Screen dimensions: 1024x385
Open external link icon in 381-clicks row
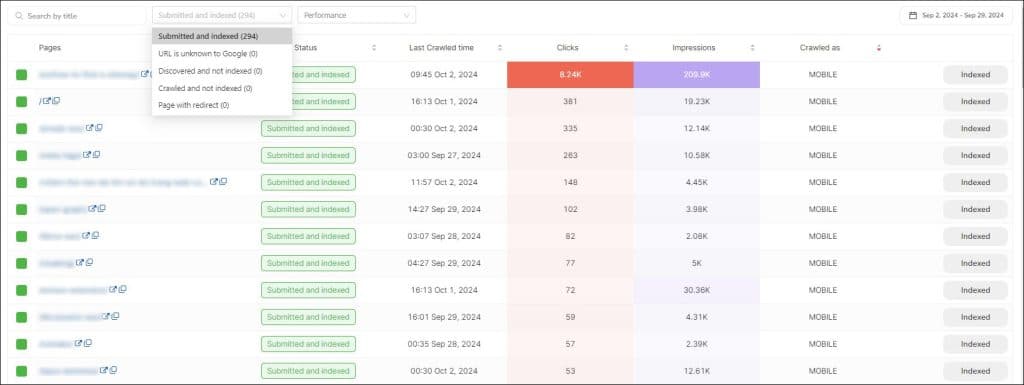coord(47,101)
